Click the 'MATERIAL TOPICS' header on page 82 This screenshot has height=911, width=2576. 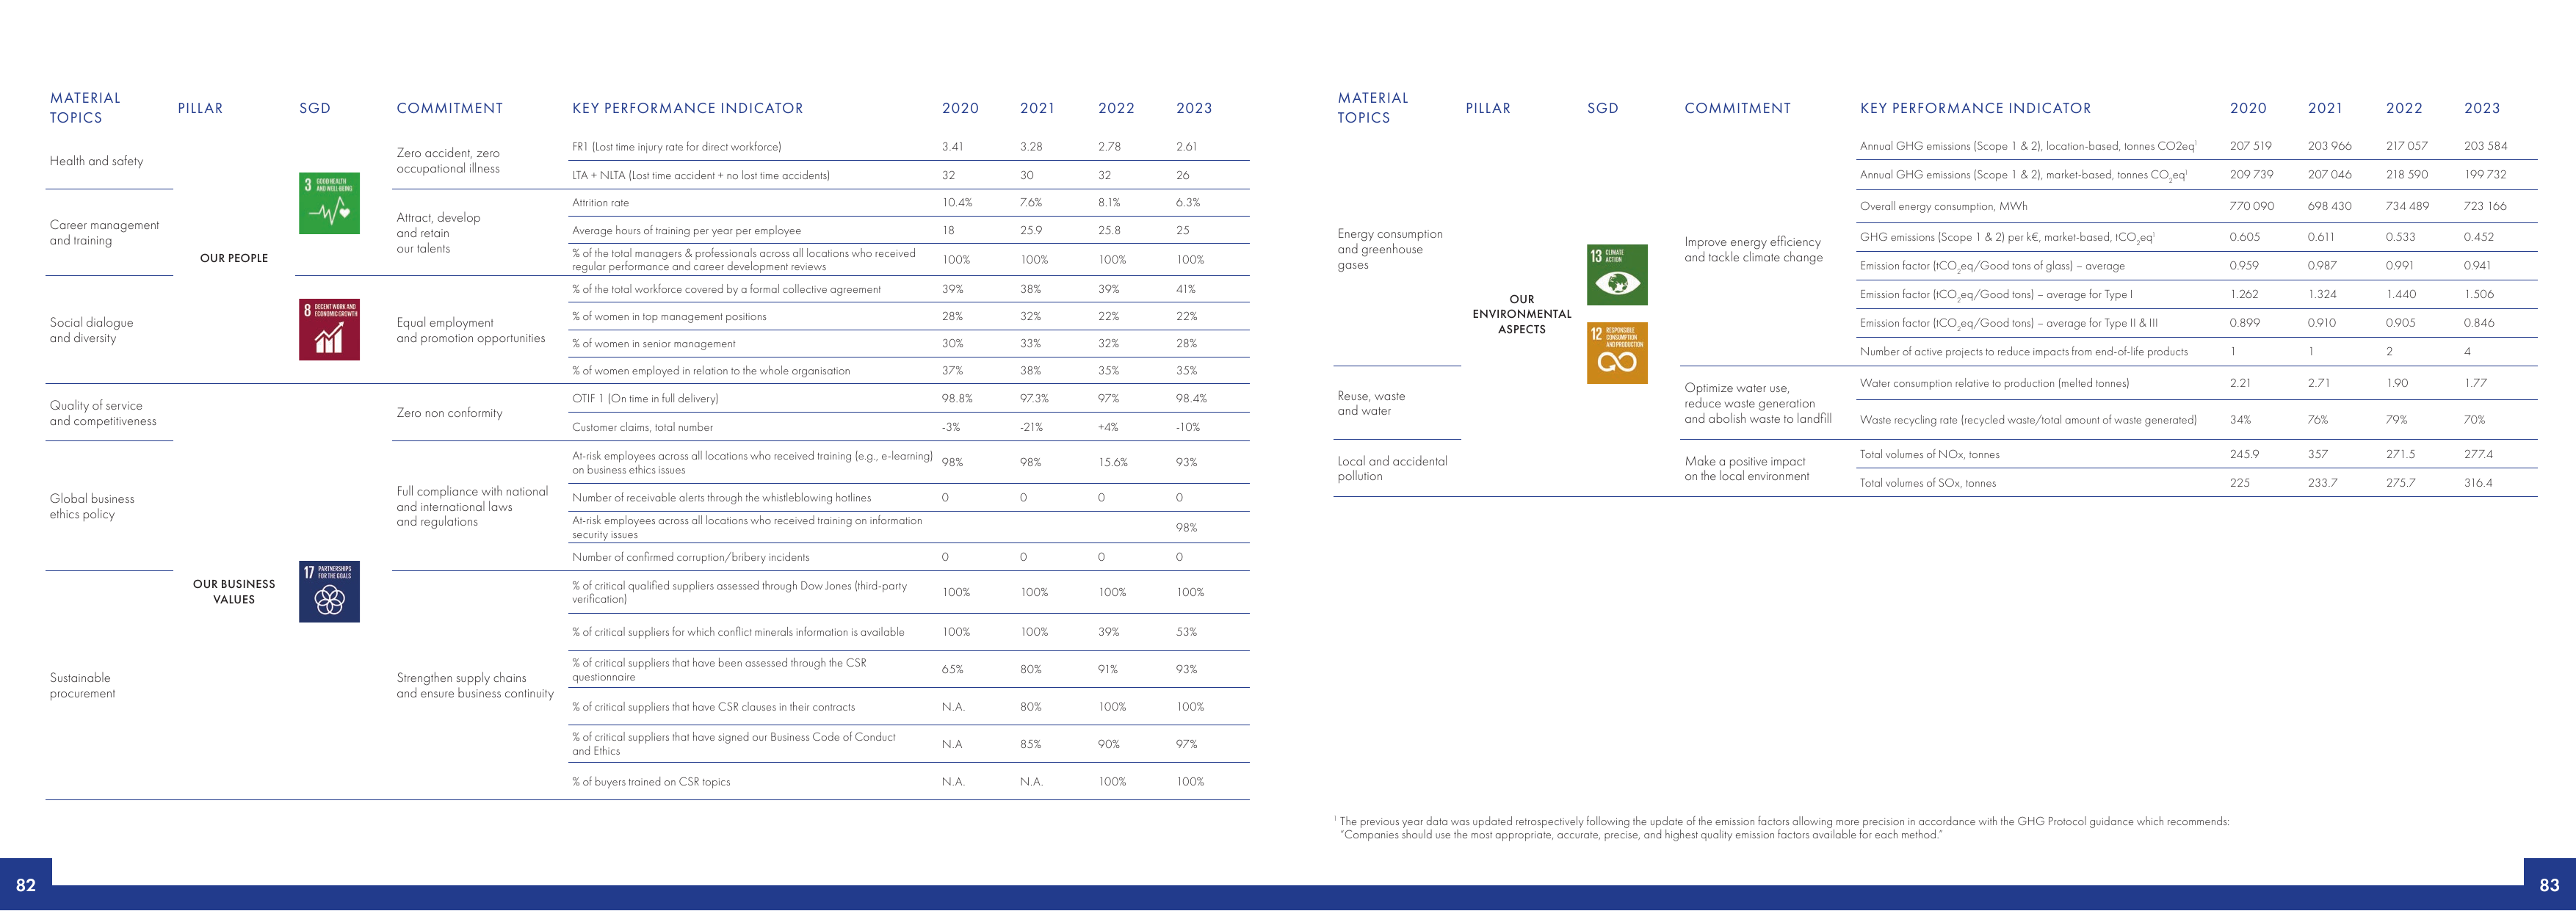coord(85,108)
